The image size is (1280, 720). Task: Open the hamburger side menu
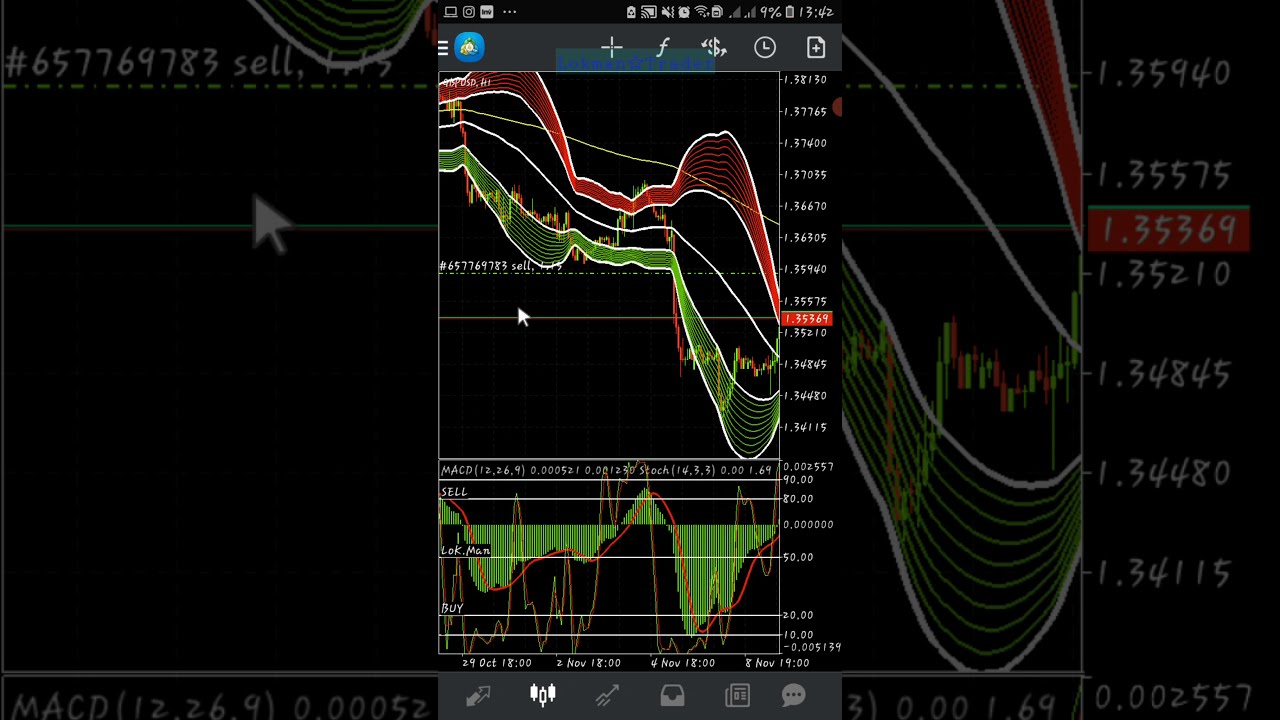(443, 47)
